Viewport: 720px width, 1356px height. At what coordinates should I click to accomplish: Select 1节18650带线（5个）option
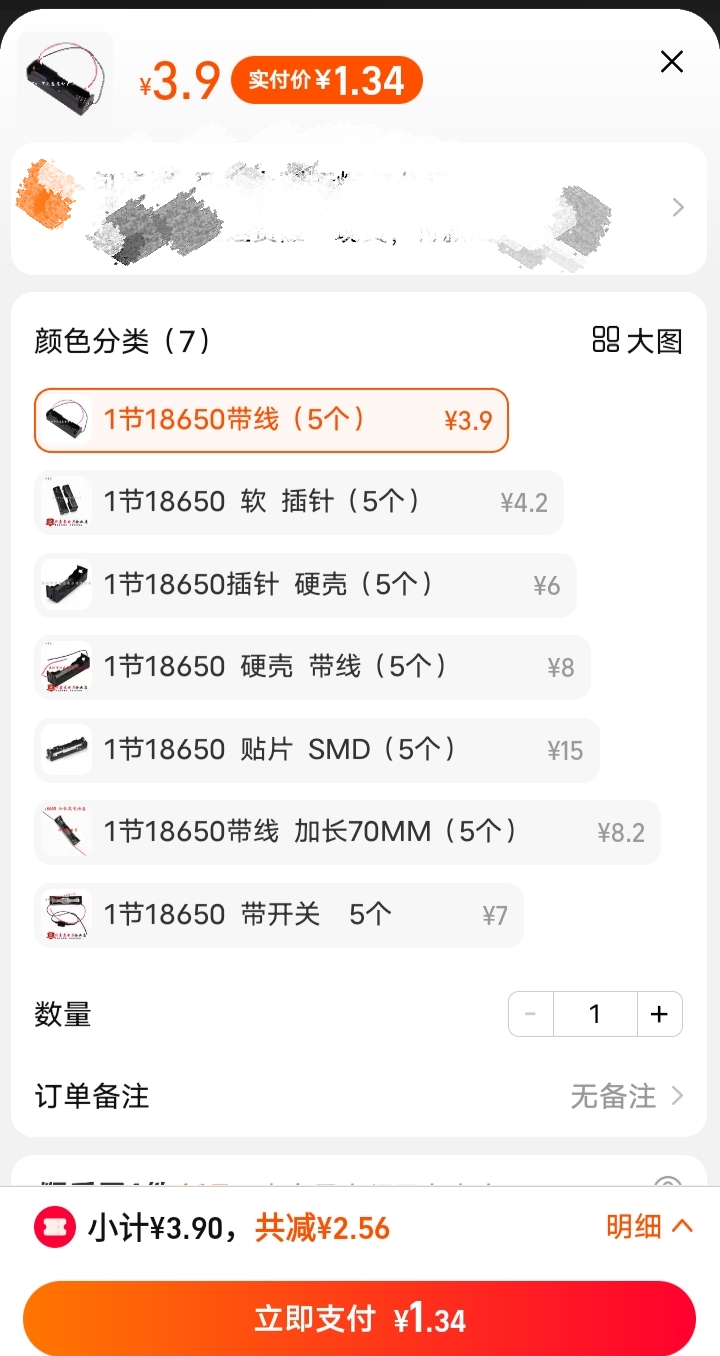(271, 420)
